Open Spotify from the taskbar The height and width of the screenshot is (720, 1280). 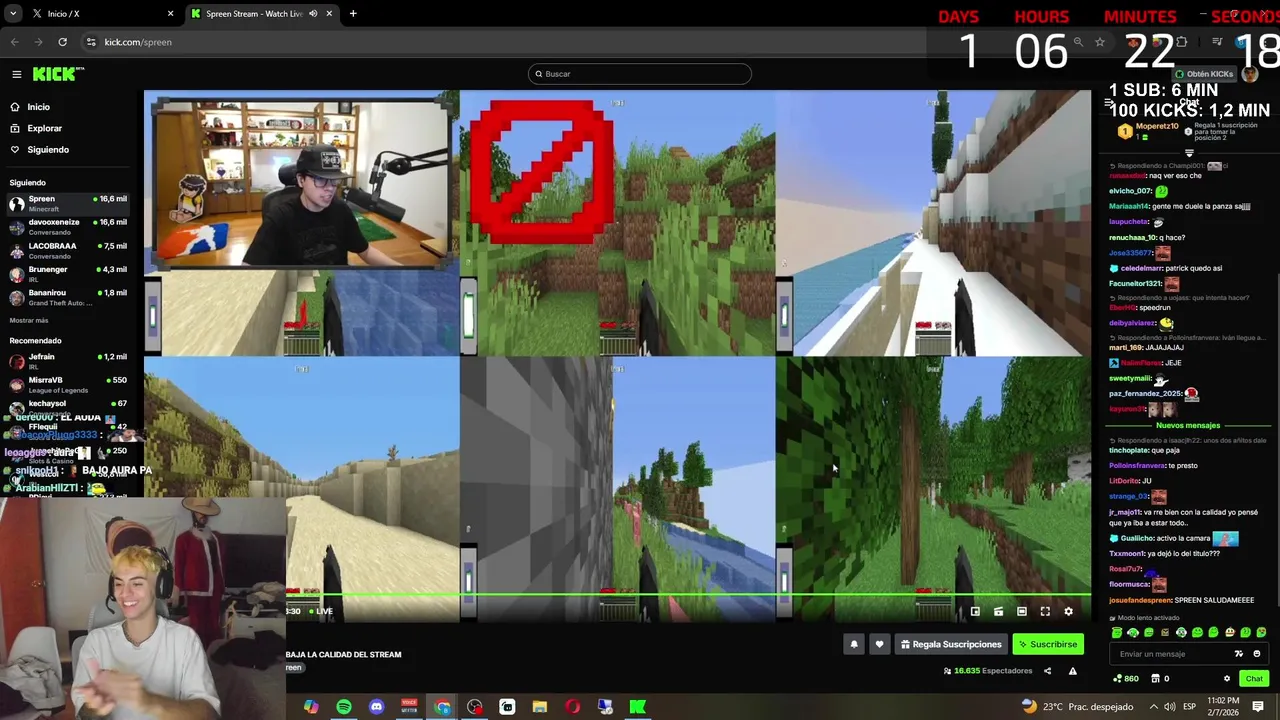pyautogui.click(x=344, y=707)
